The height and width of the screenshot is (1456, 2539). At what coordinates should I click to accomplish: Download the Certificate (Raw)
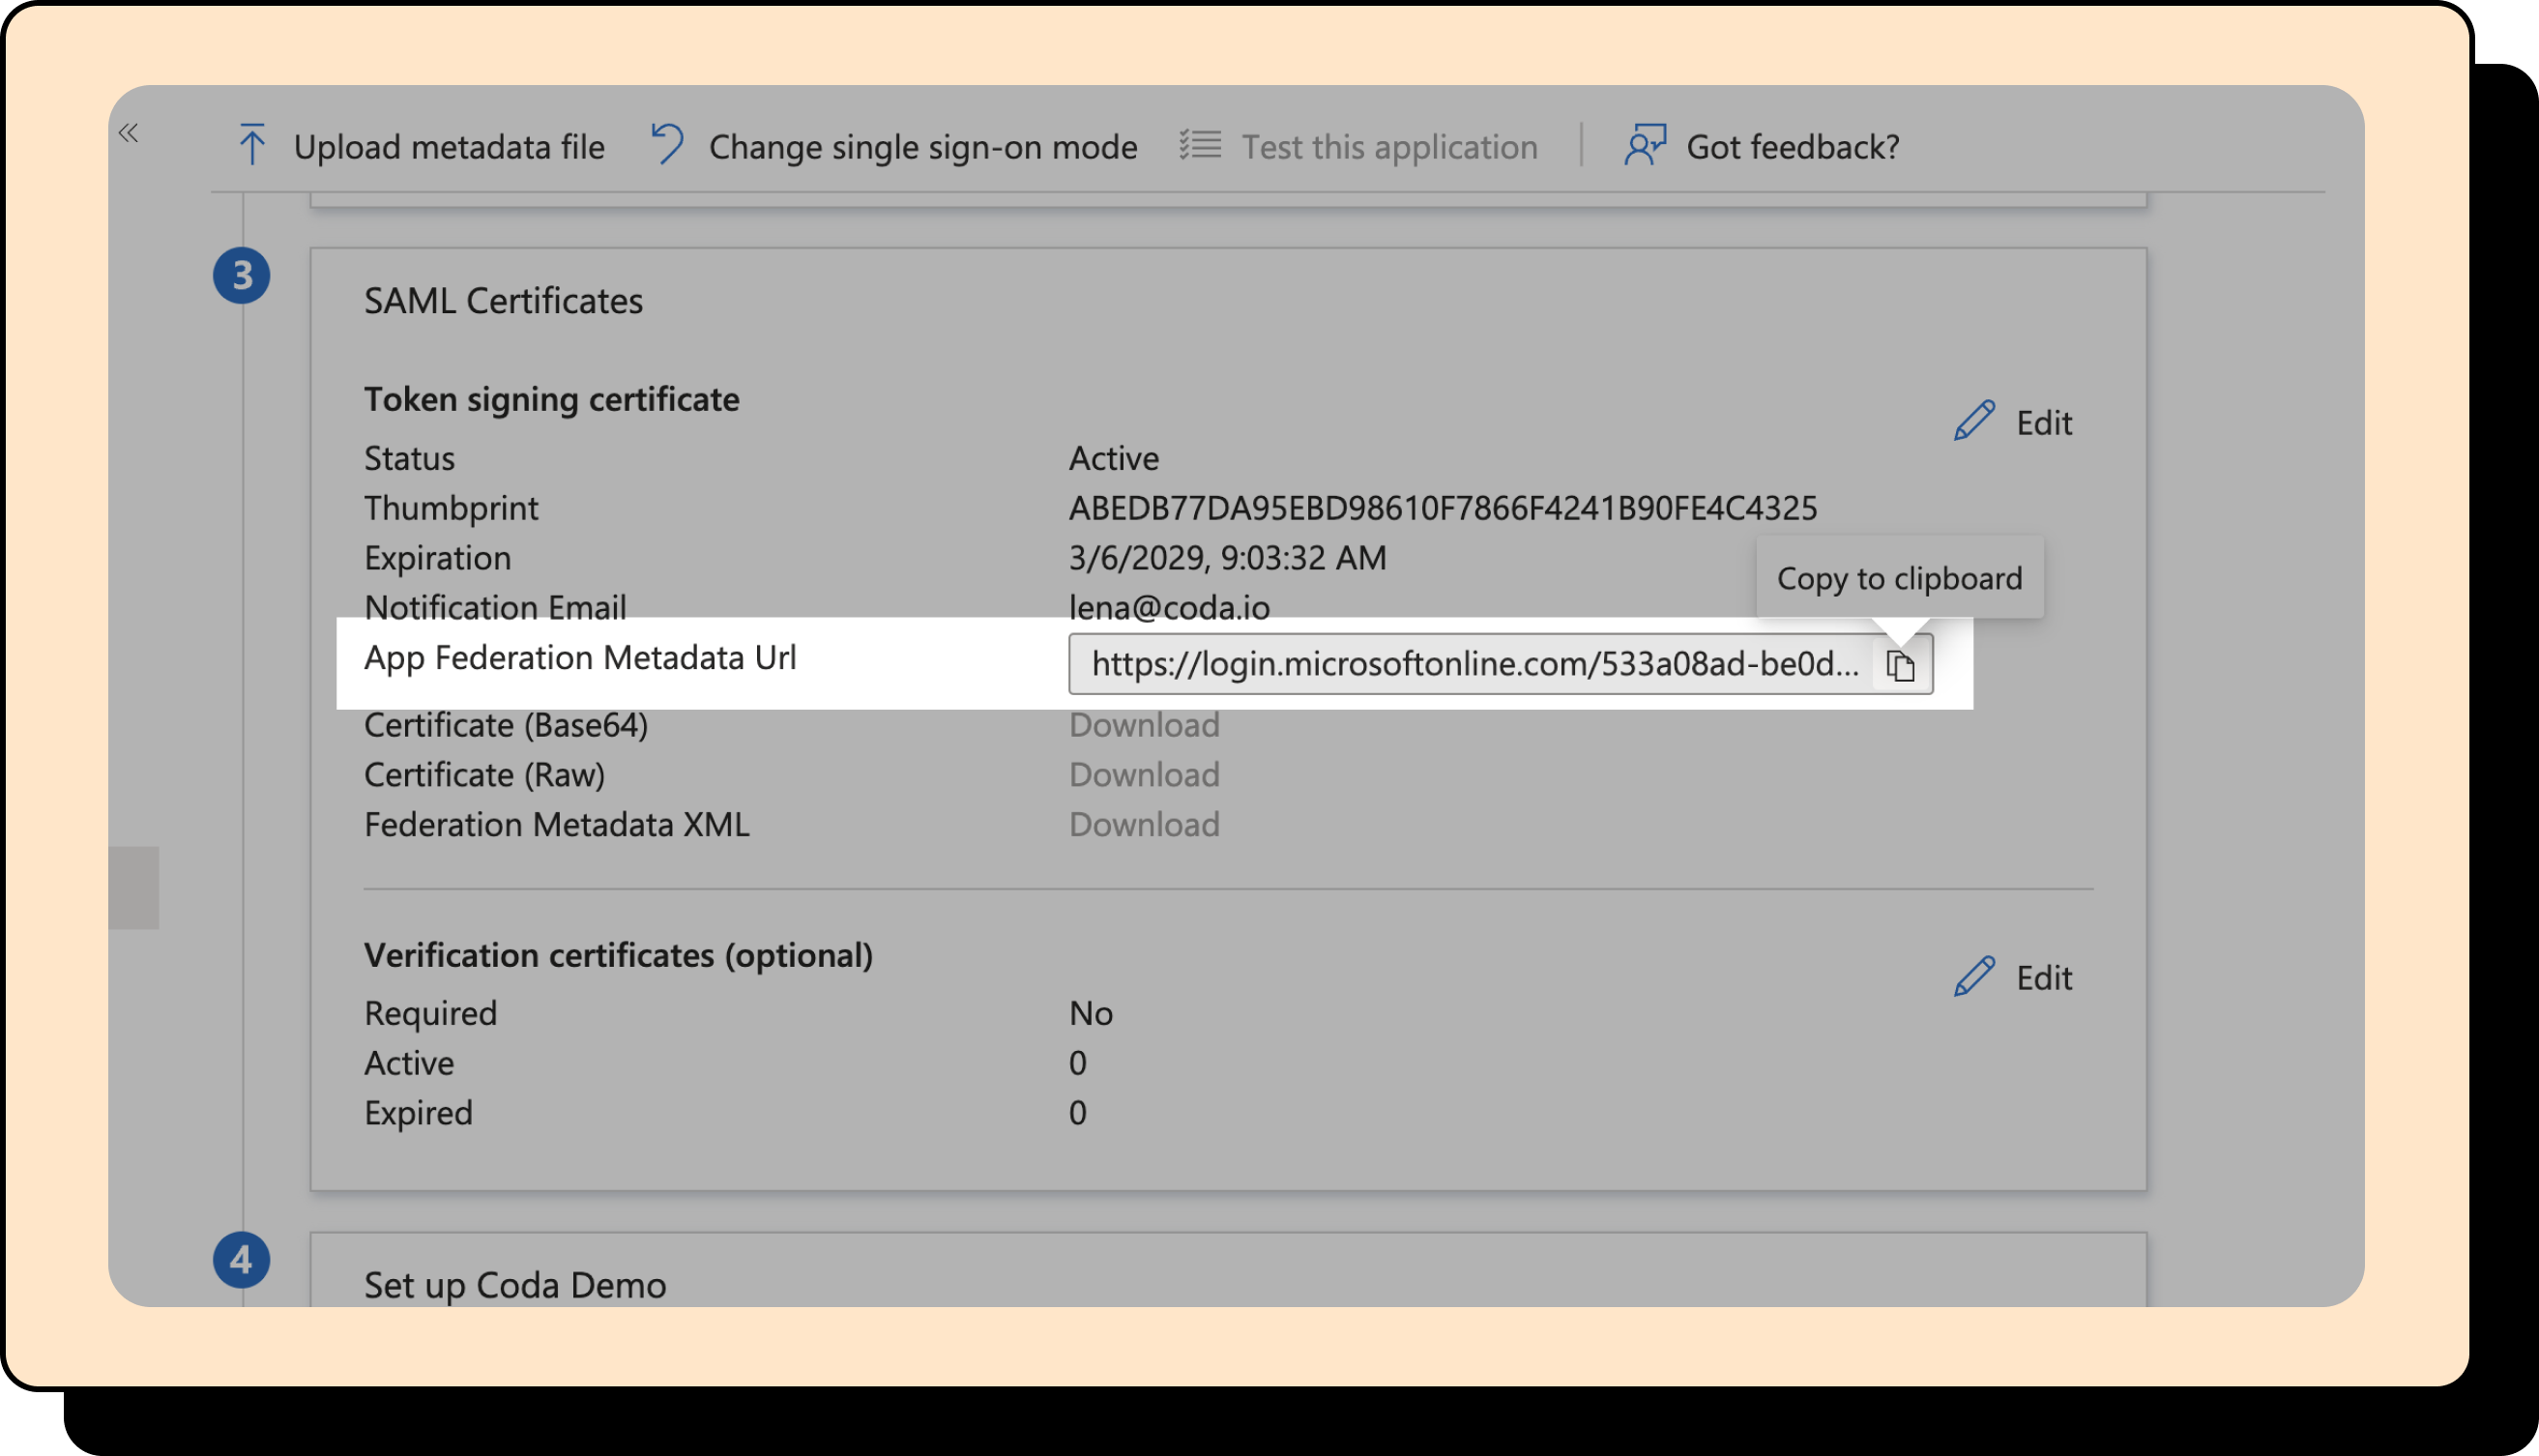pyautogui.click(x=1143, y=775)
